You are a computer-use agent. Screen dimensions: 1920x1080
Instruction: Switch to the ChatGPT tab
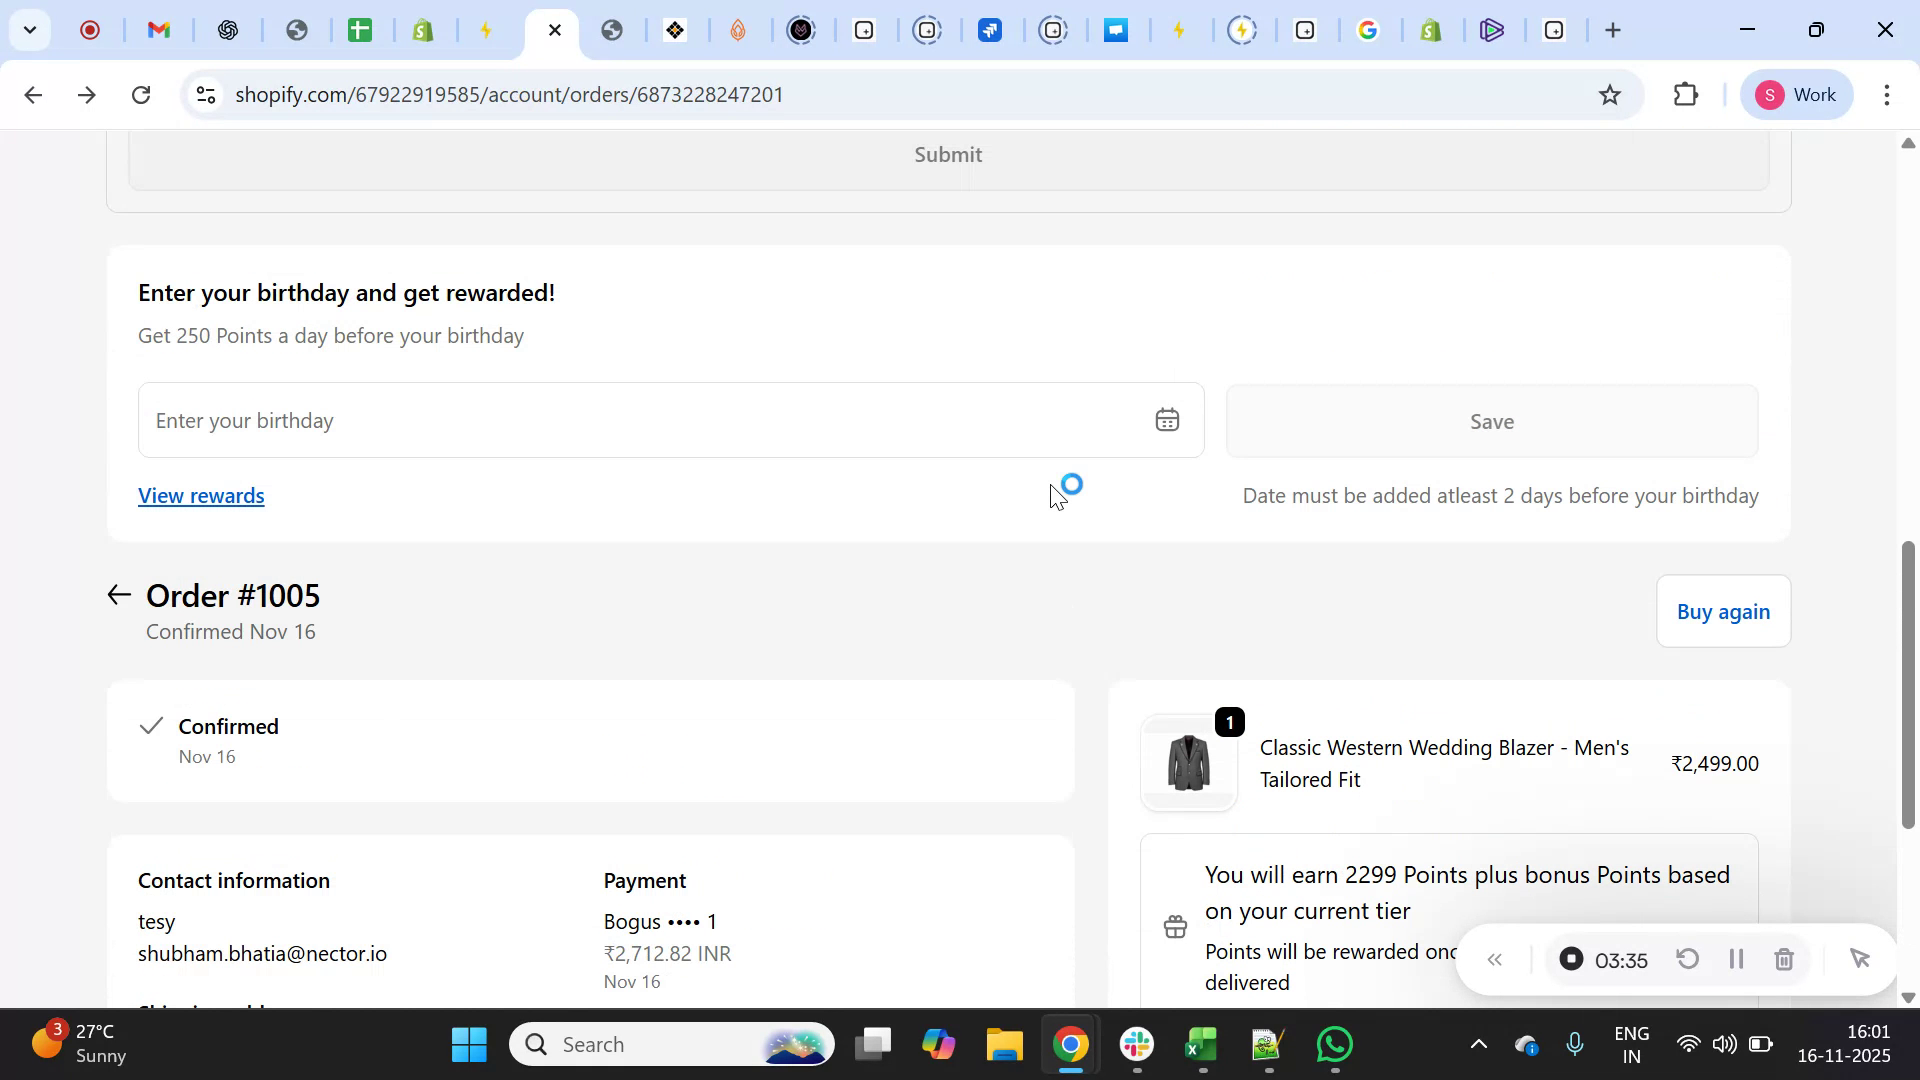(228, 30)
